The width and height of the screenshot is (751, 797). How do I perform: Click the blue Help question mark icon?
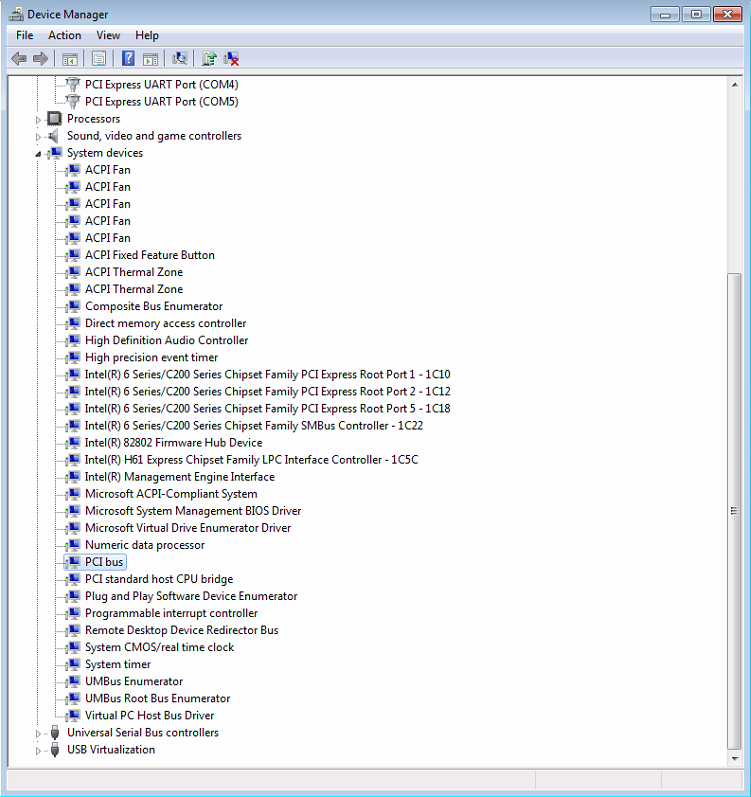pyautogui.click(x=128, y=59)
